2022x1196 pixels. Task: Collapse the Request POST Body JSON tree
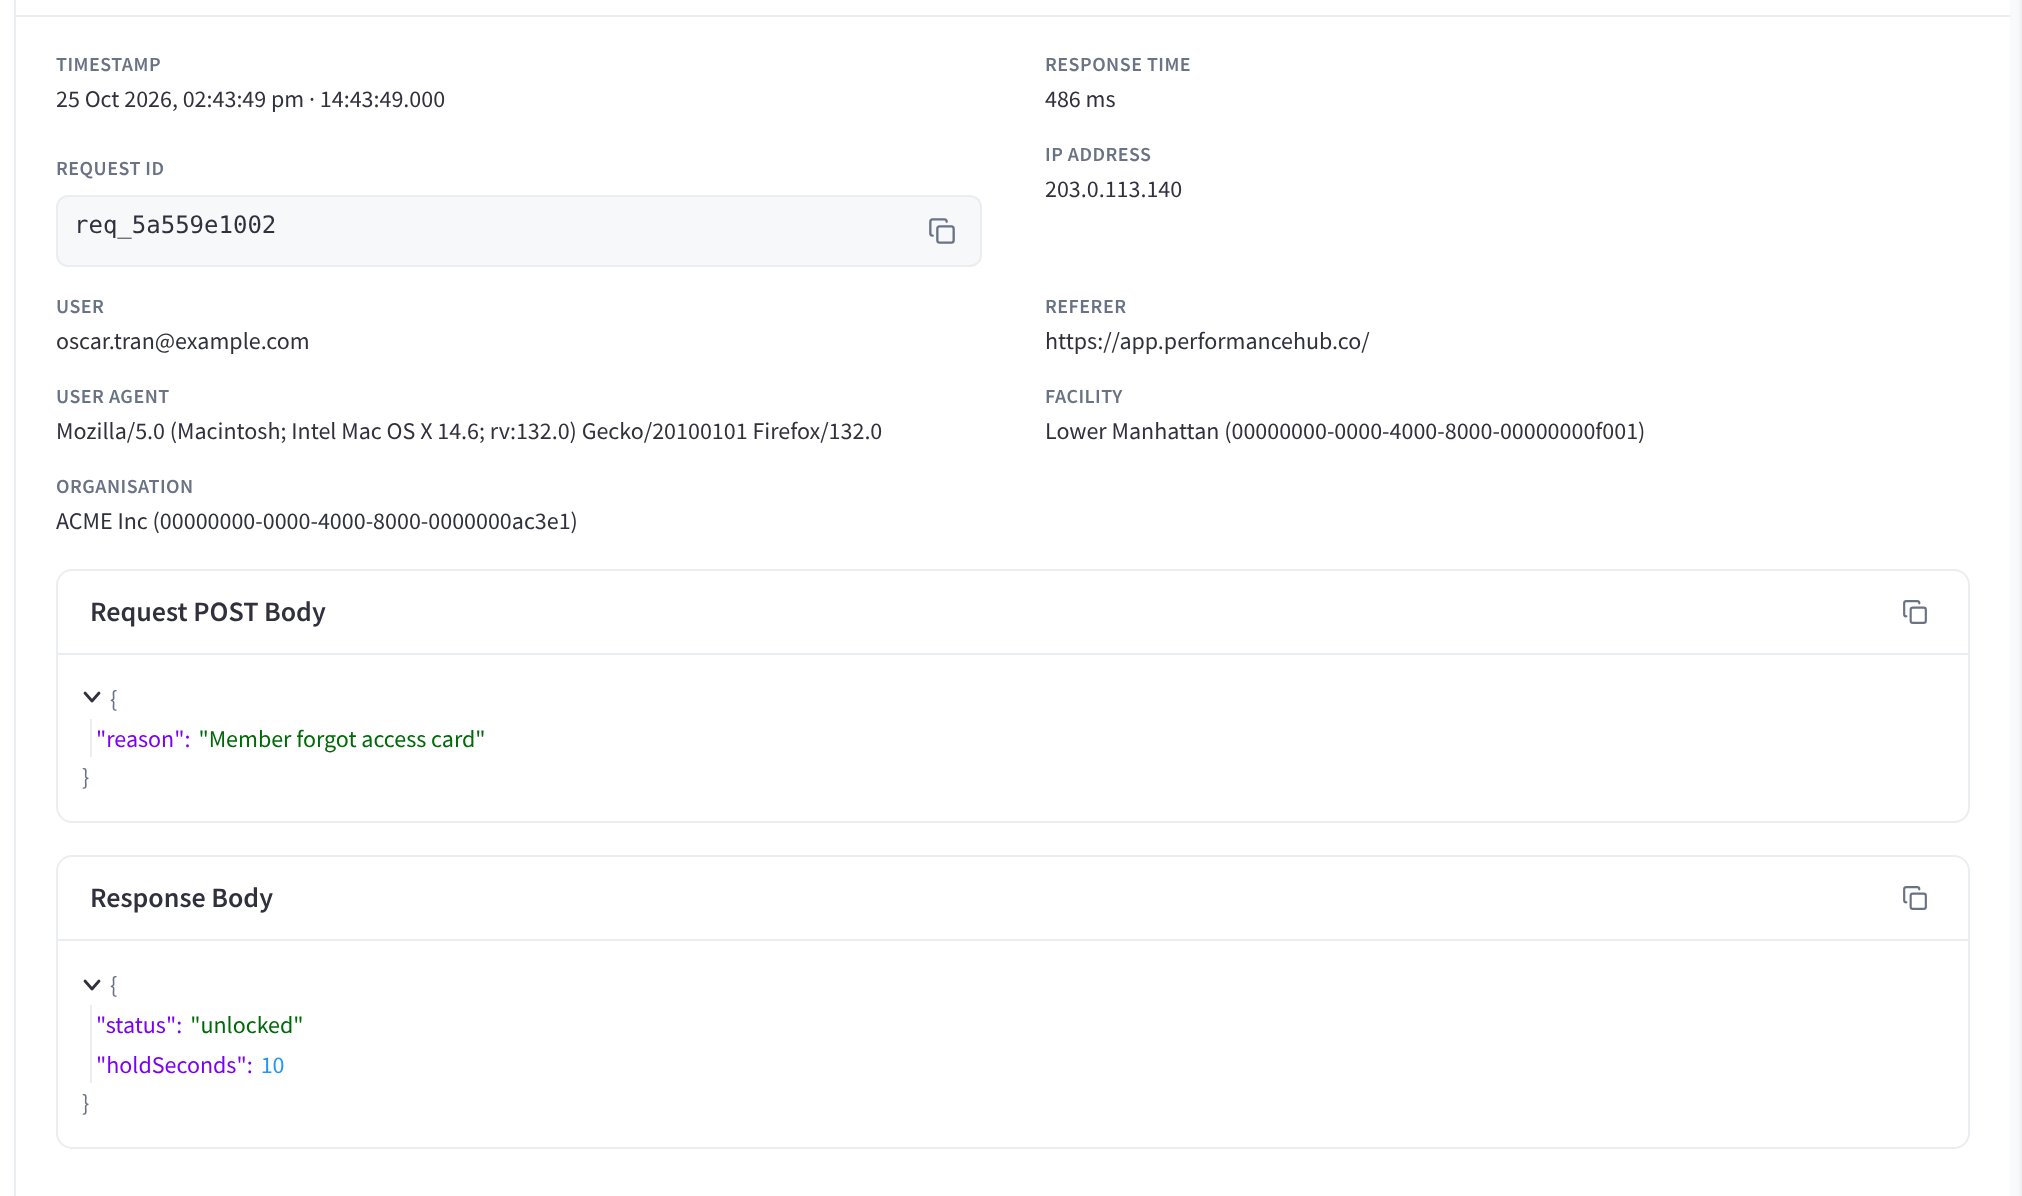92,698
